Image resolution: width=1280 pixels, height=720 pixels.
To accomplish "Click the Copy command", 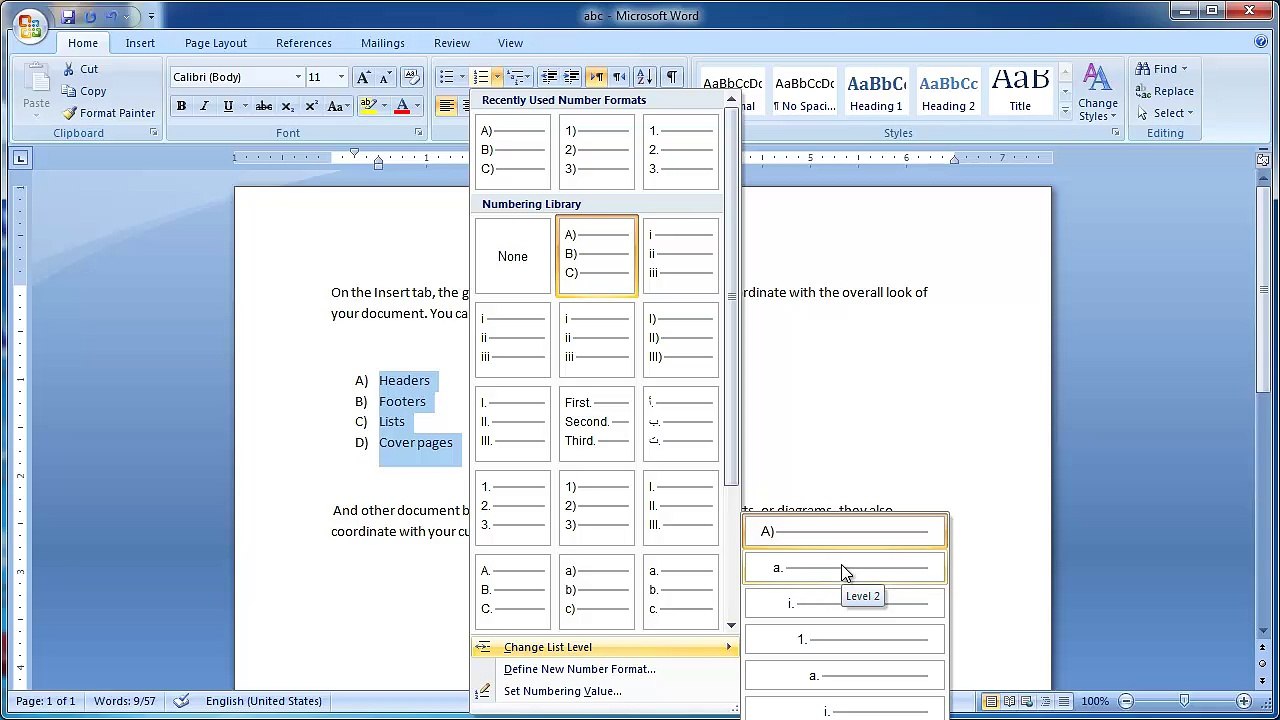I will tap(84, 91).
